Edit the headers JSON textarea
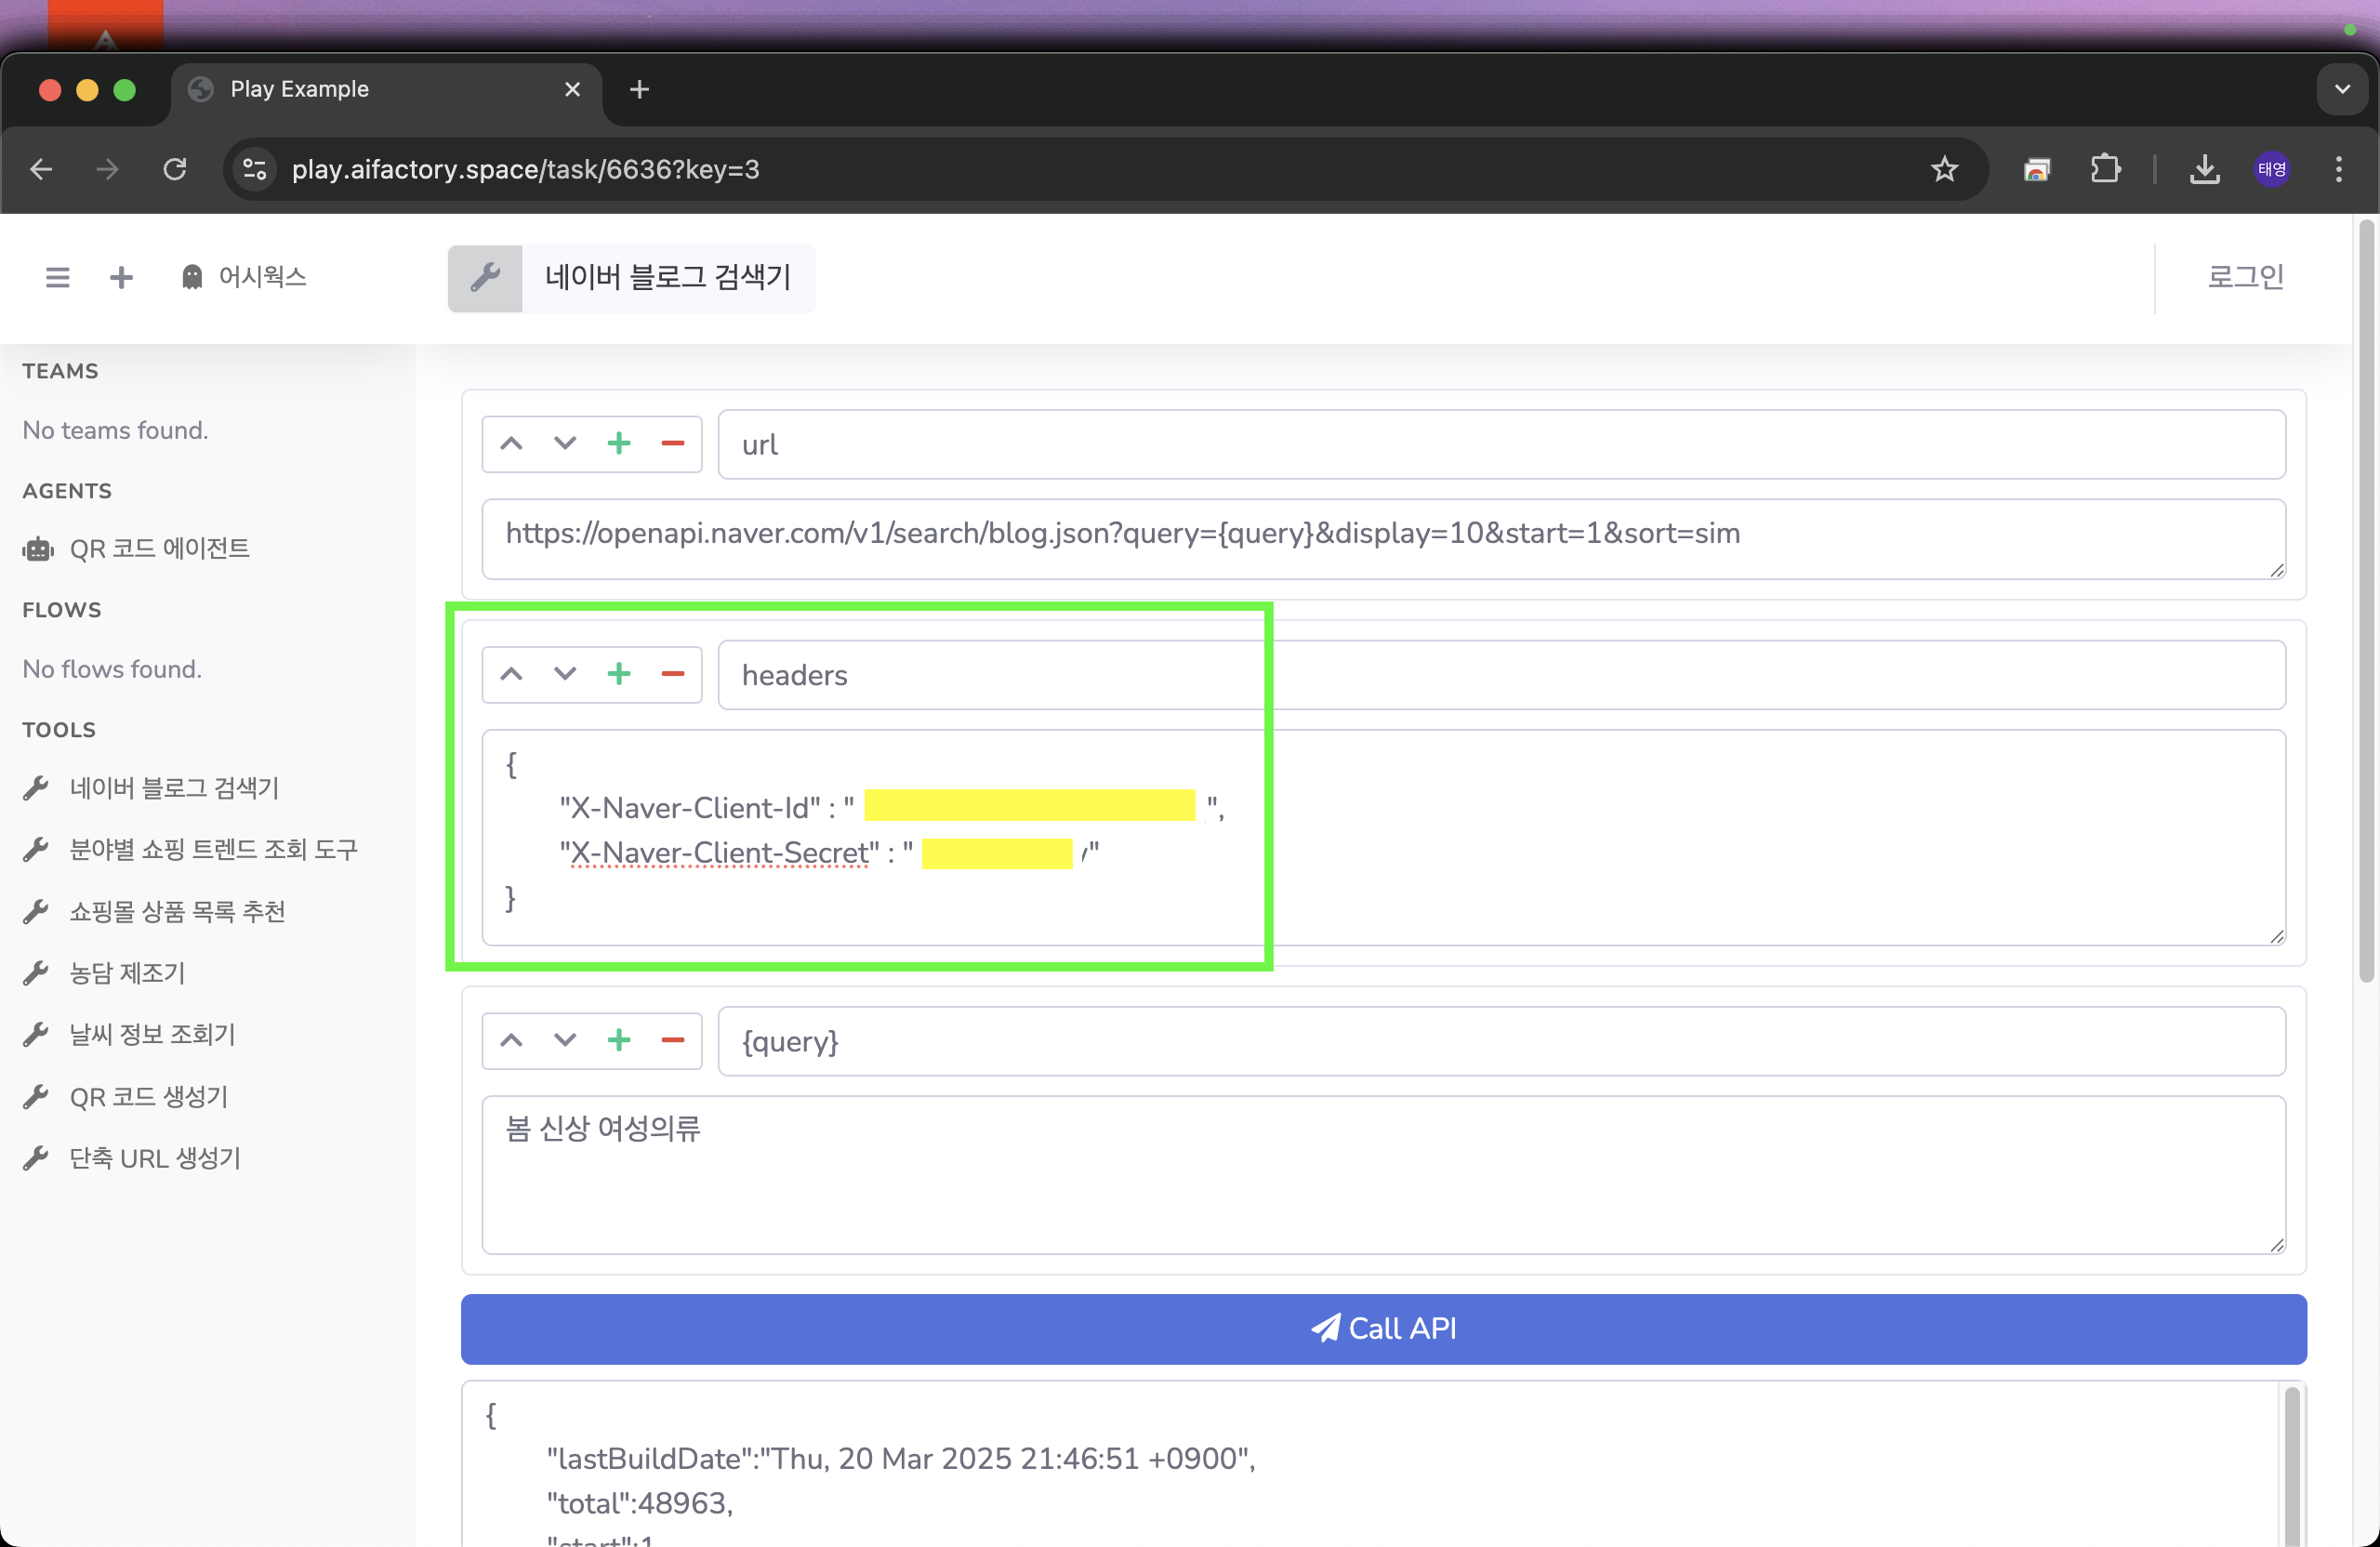 pos(1384,838)
